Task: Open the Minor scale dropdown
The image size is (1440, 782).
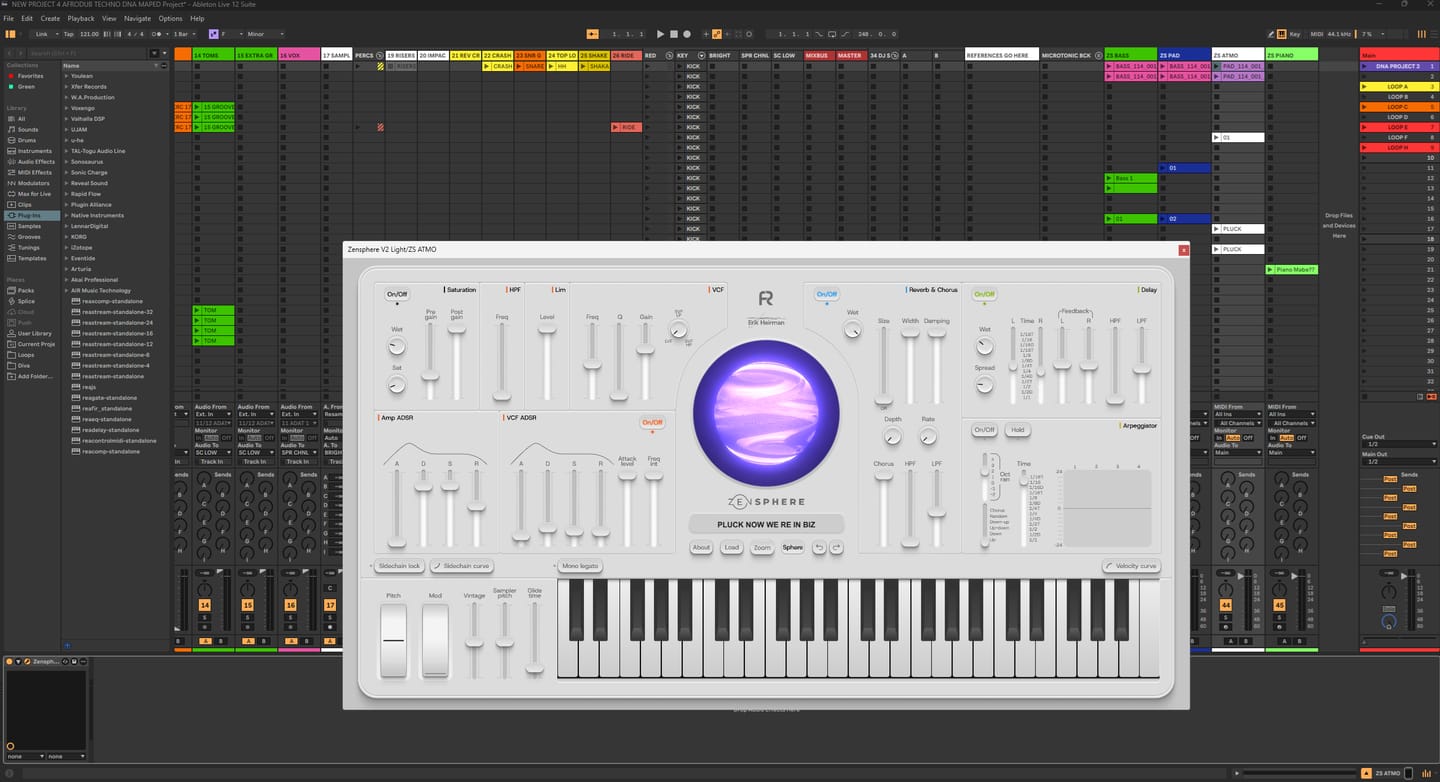Action: 264,34
